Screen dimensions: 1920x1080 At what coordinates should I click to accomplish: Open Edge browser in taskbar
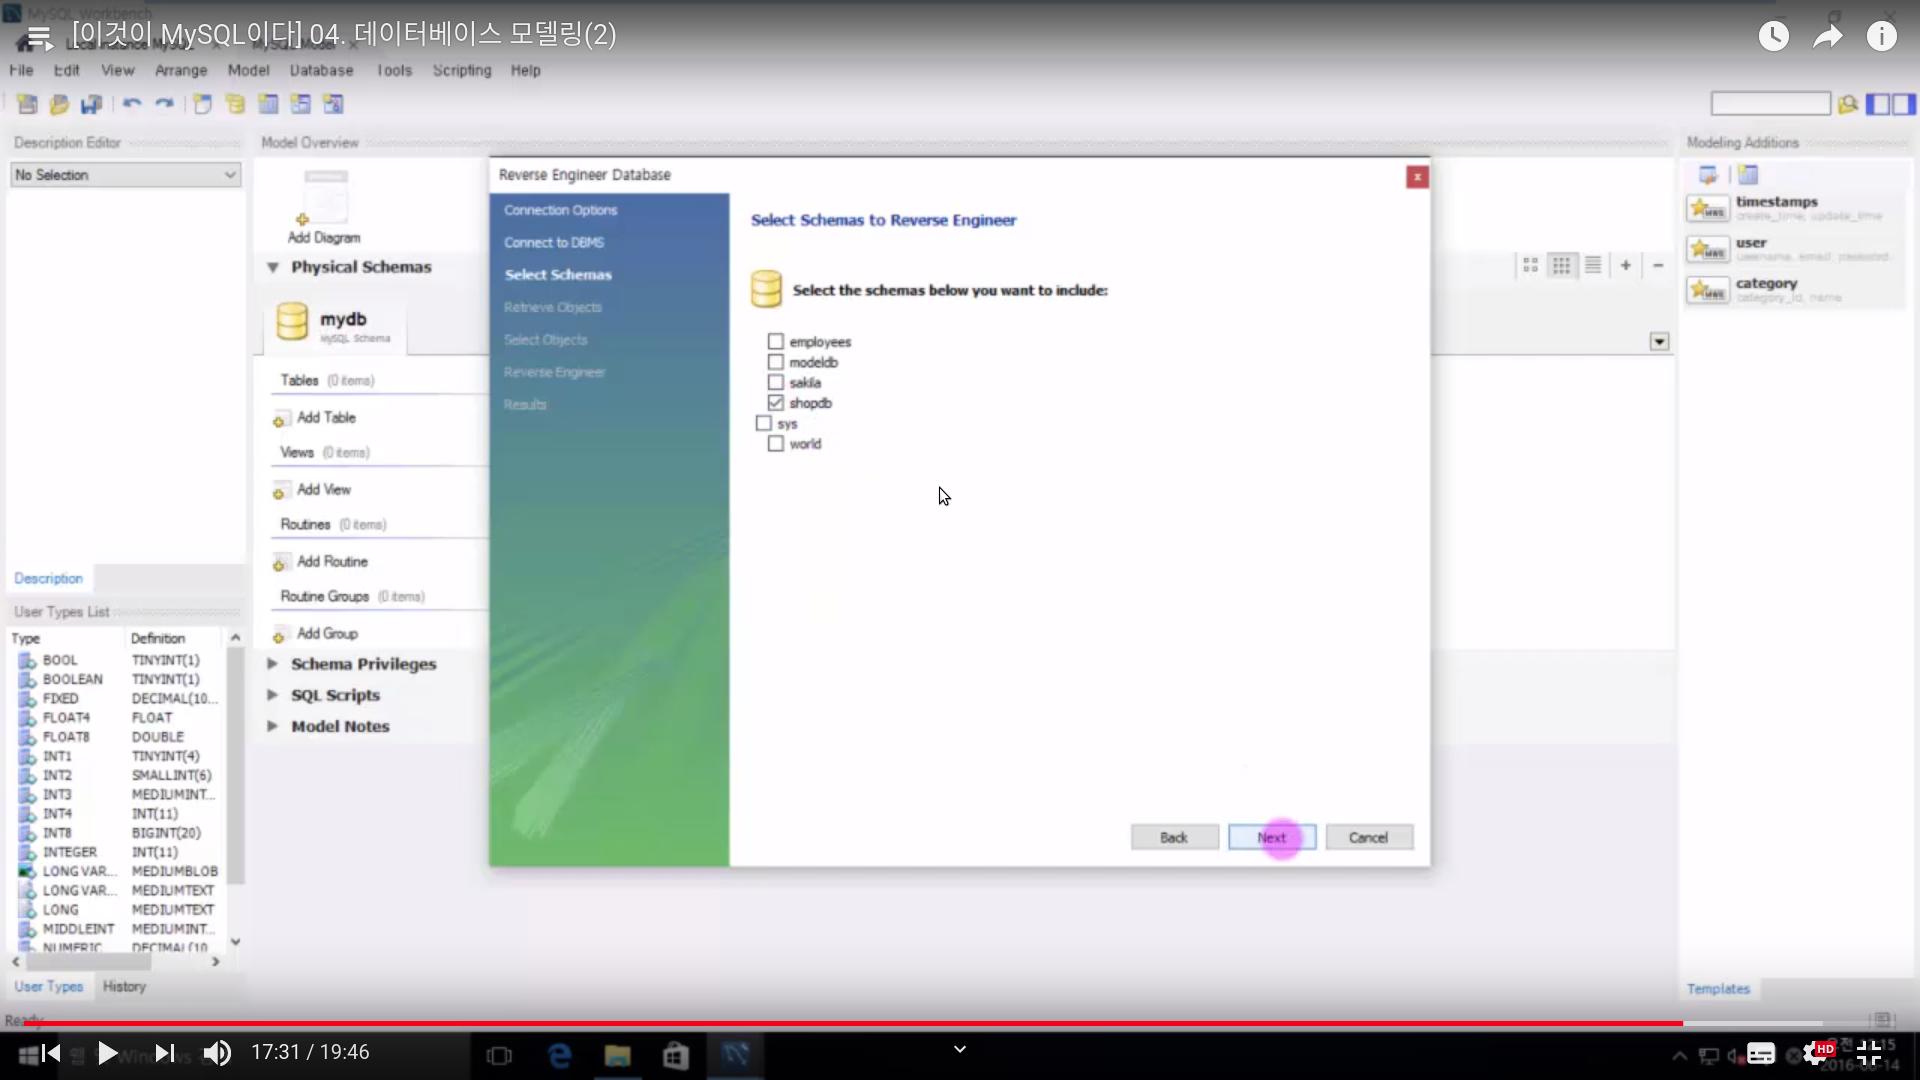(x=560, y=1055)
